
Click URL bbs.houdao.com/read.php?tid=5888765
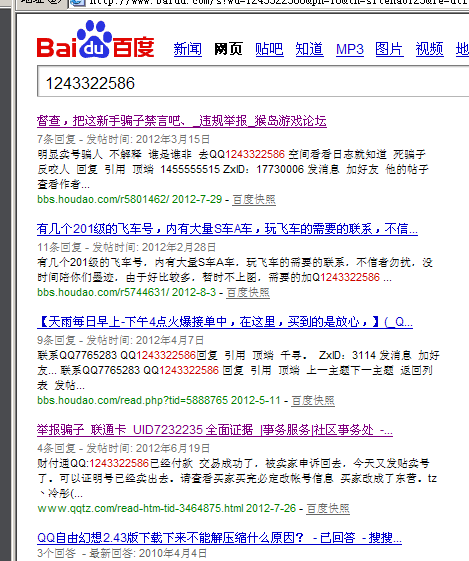point(132,400)
